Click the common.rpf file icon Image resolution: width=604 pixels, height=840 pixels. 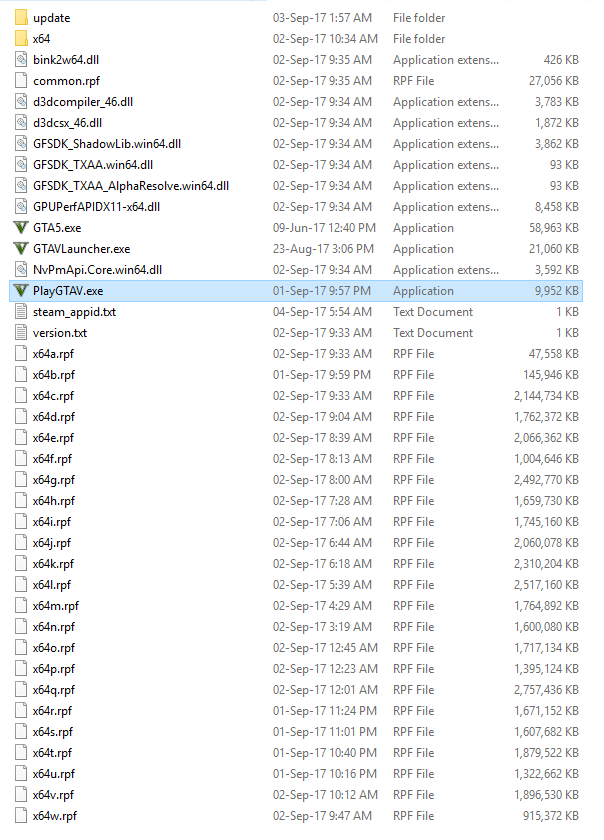(x=21, y=80)
